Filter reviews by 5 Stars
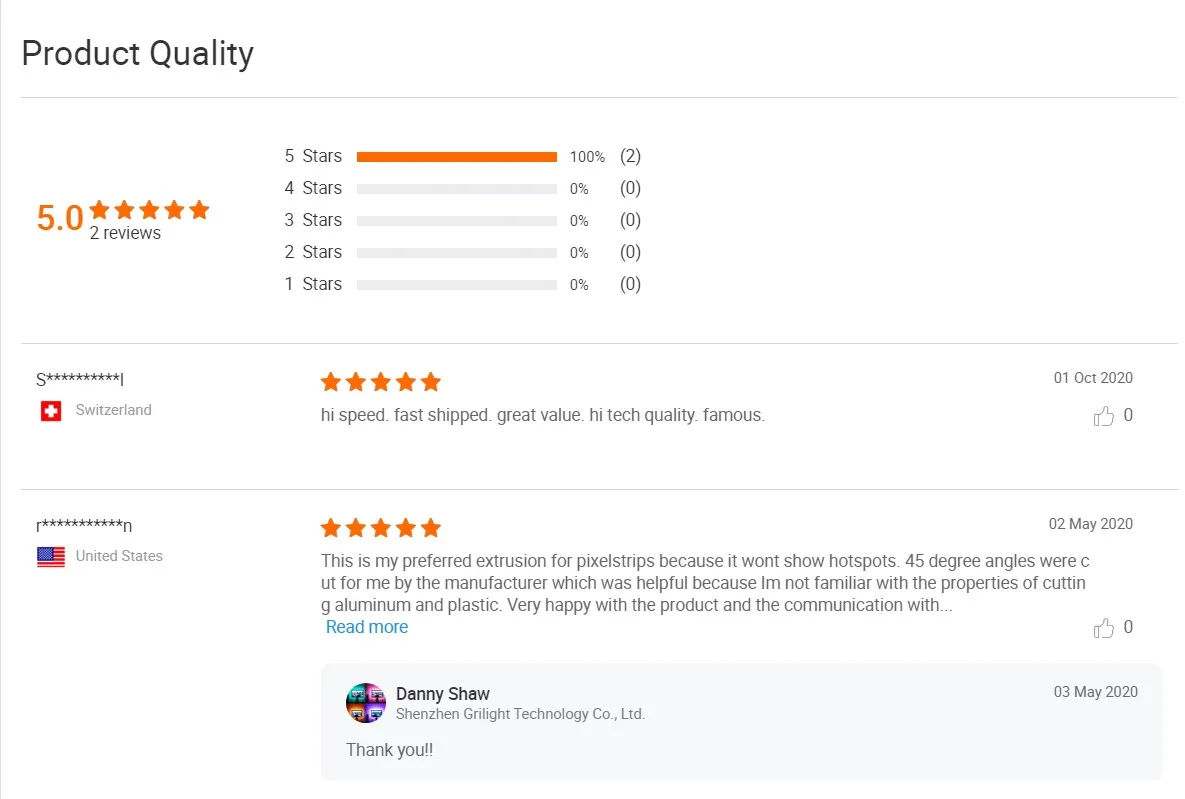1185x799 pixels. (x=313, y=156)
